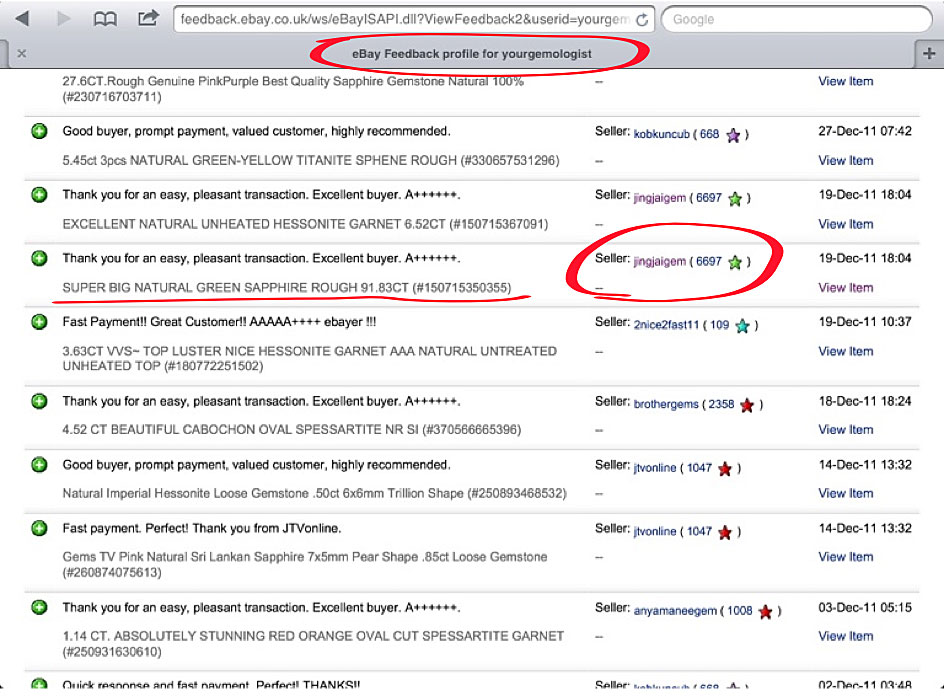
Task: Click date 19-Dec-11 10:37
Action: (x=865, y=322)
